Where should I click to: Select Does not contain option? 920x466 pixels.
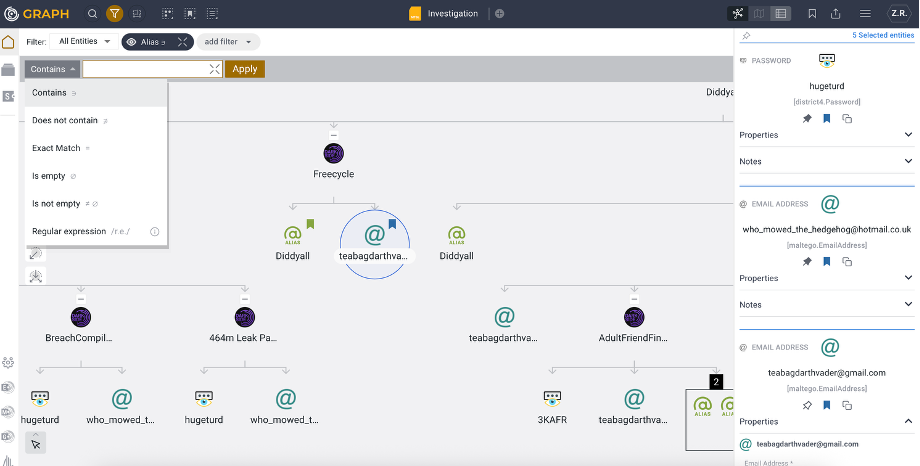(x=96, y=120)
